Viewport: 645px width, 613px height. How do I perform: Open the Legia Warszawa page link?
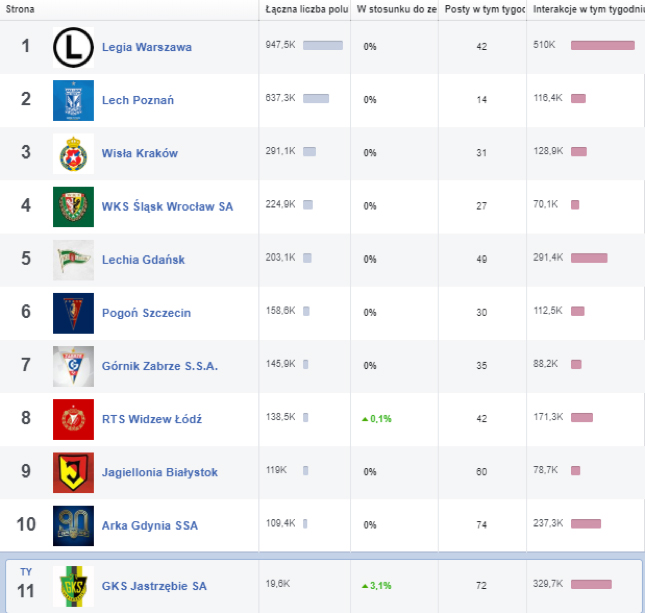point(147,47)
